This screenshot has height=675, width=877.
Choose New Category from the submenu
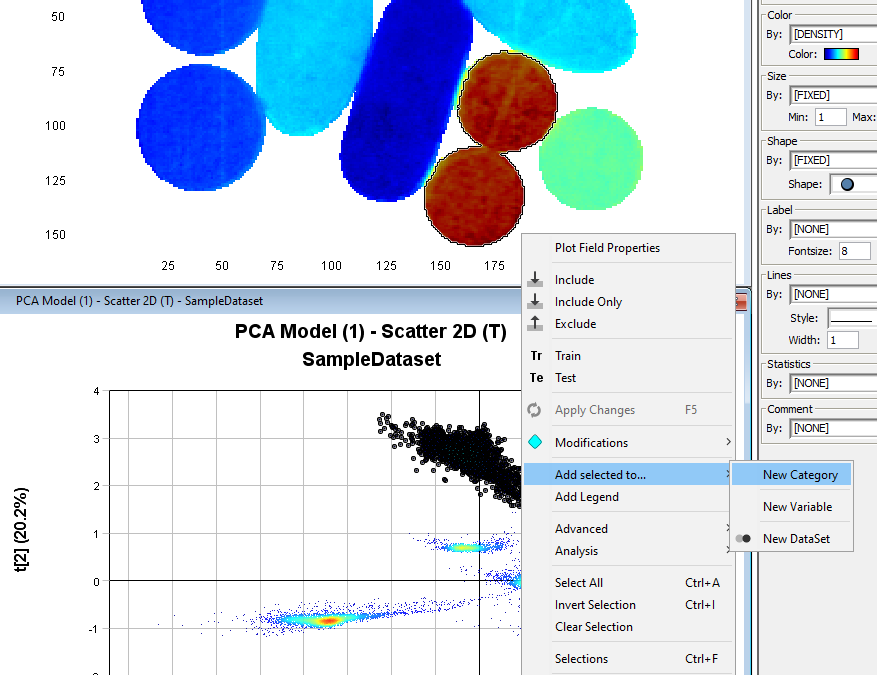tap(800, 475)
